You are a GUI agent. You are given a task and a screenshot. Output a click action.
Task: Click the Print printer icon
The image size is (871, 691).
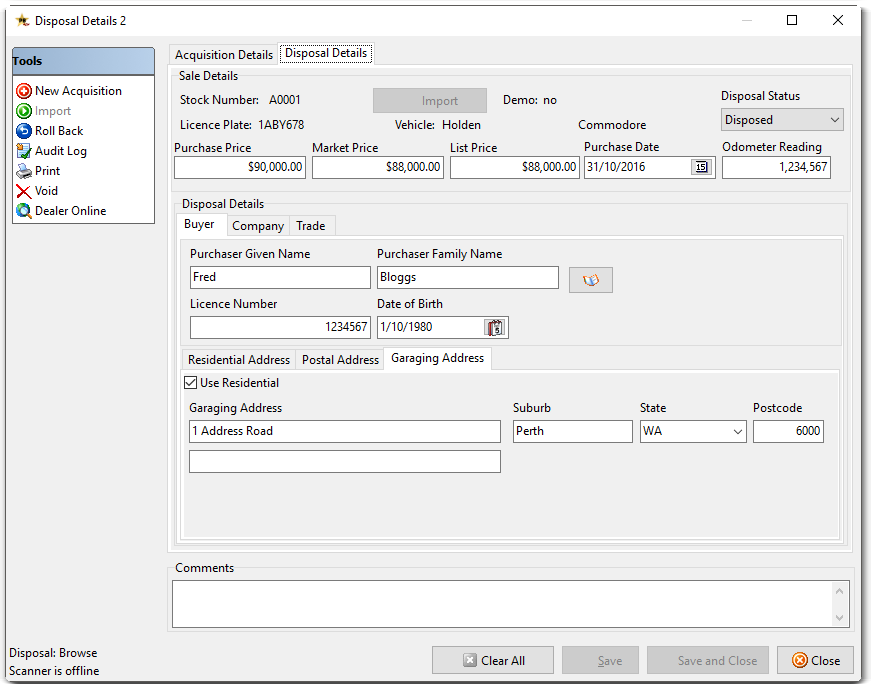tap(24, 171)
